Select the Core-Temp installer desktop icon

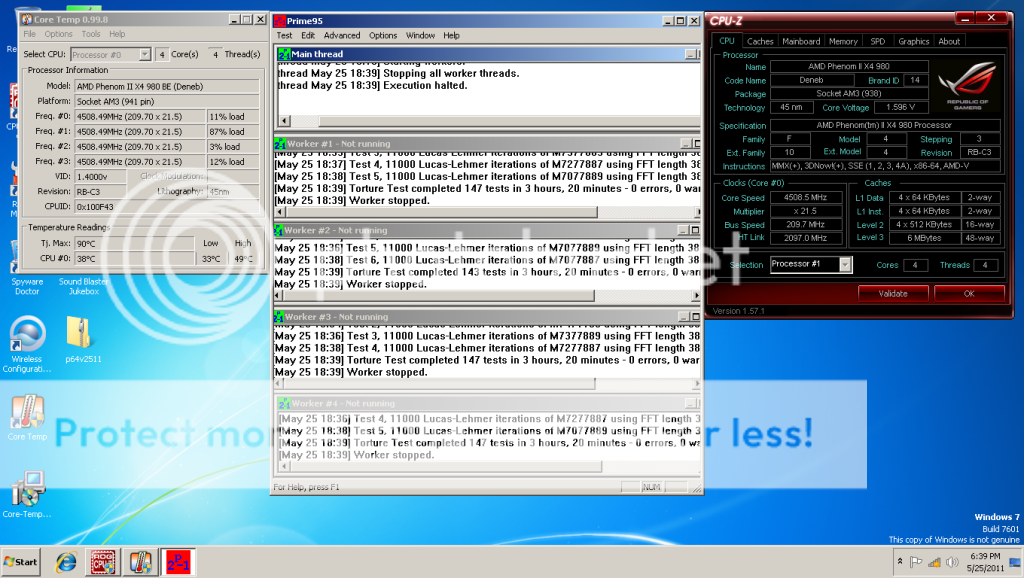(x=27, y=494)
